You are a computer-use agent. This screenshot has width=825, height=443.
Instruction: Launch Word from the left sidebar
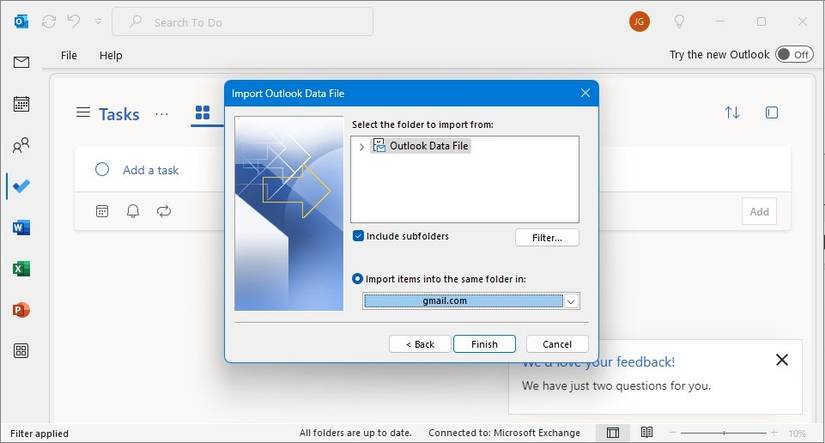(21, 228)
